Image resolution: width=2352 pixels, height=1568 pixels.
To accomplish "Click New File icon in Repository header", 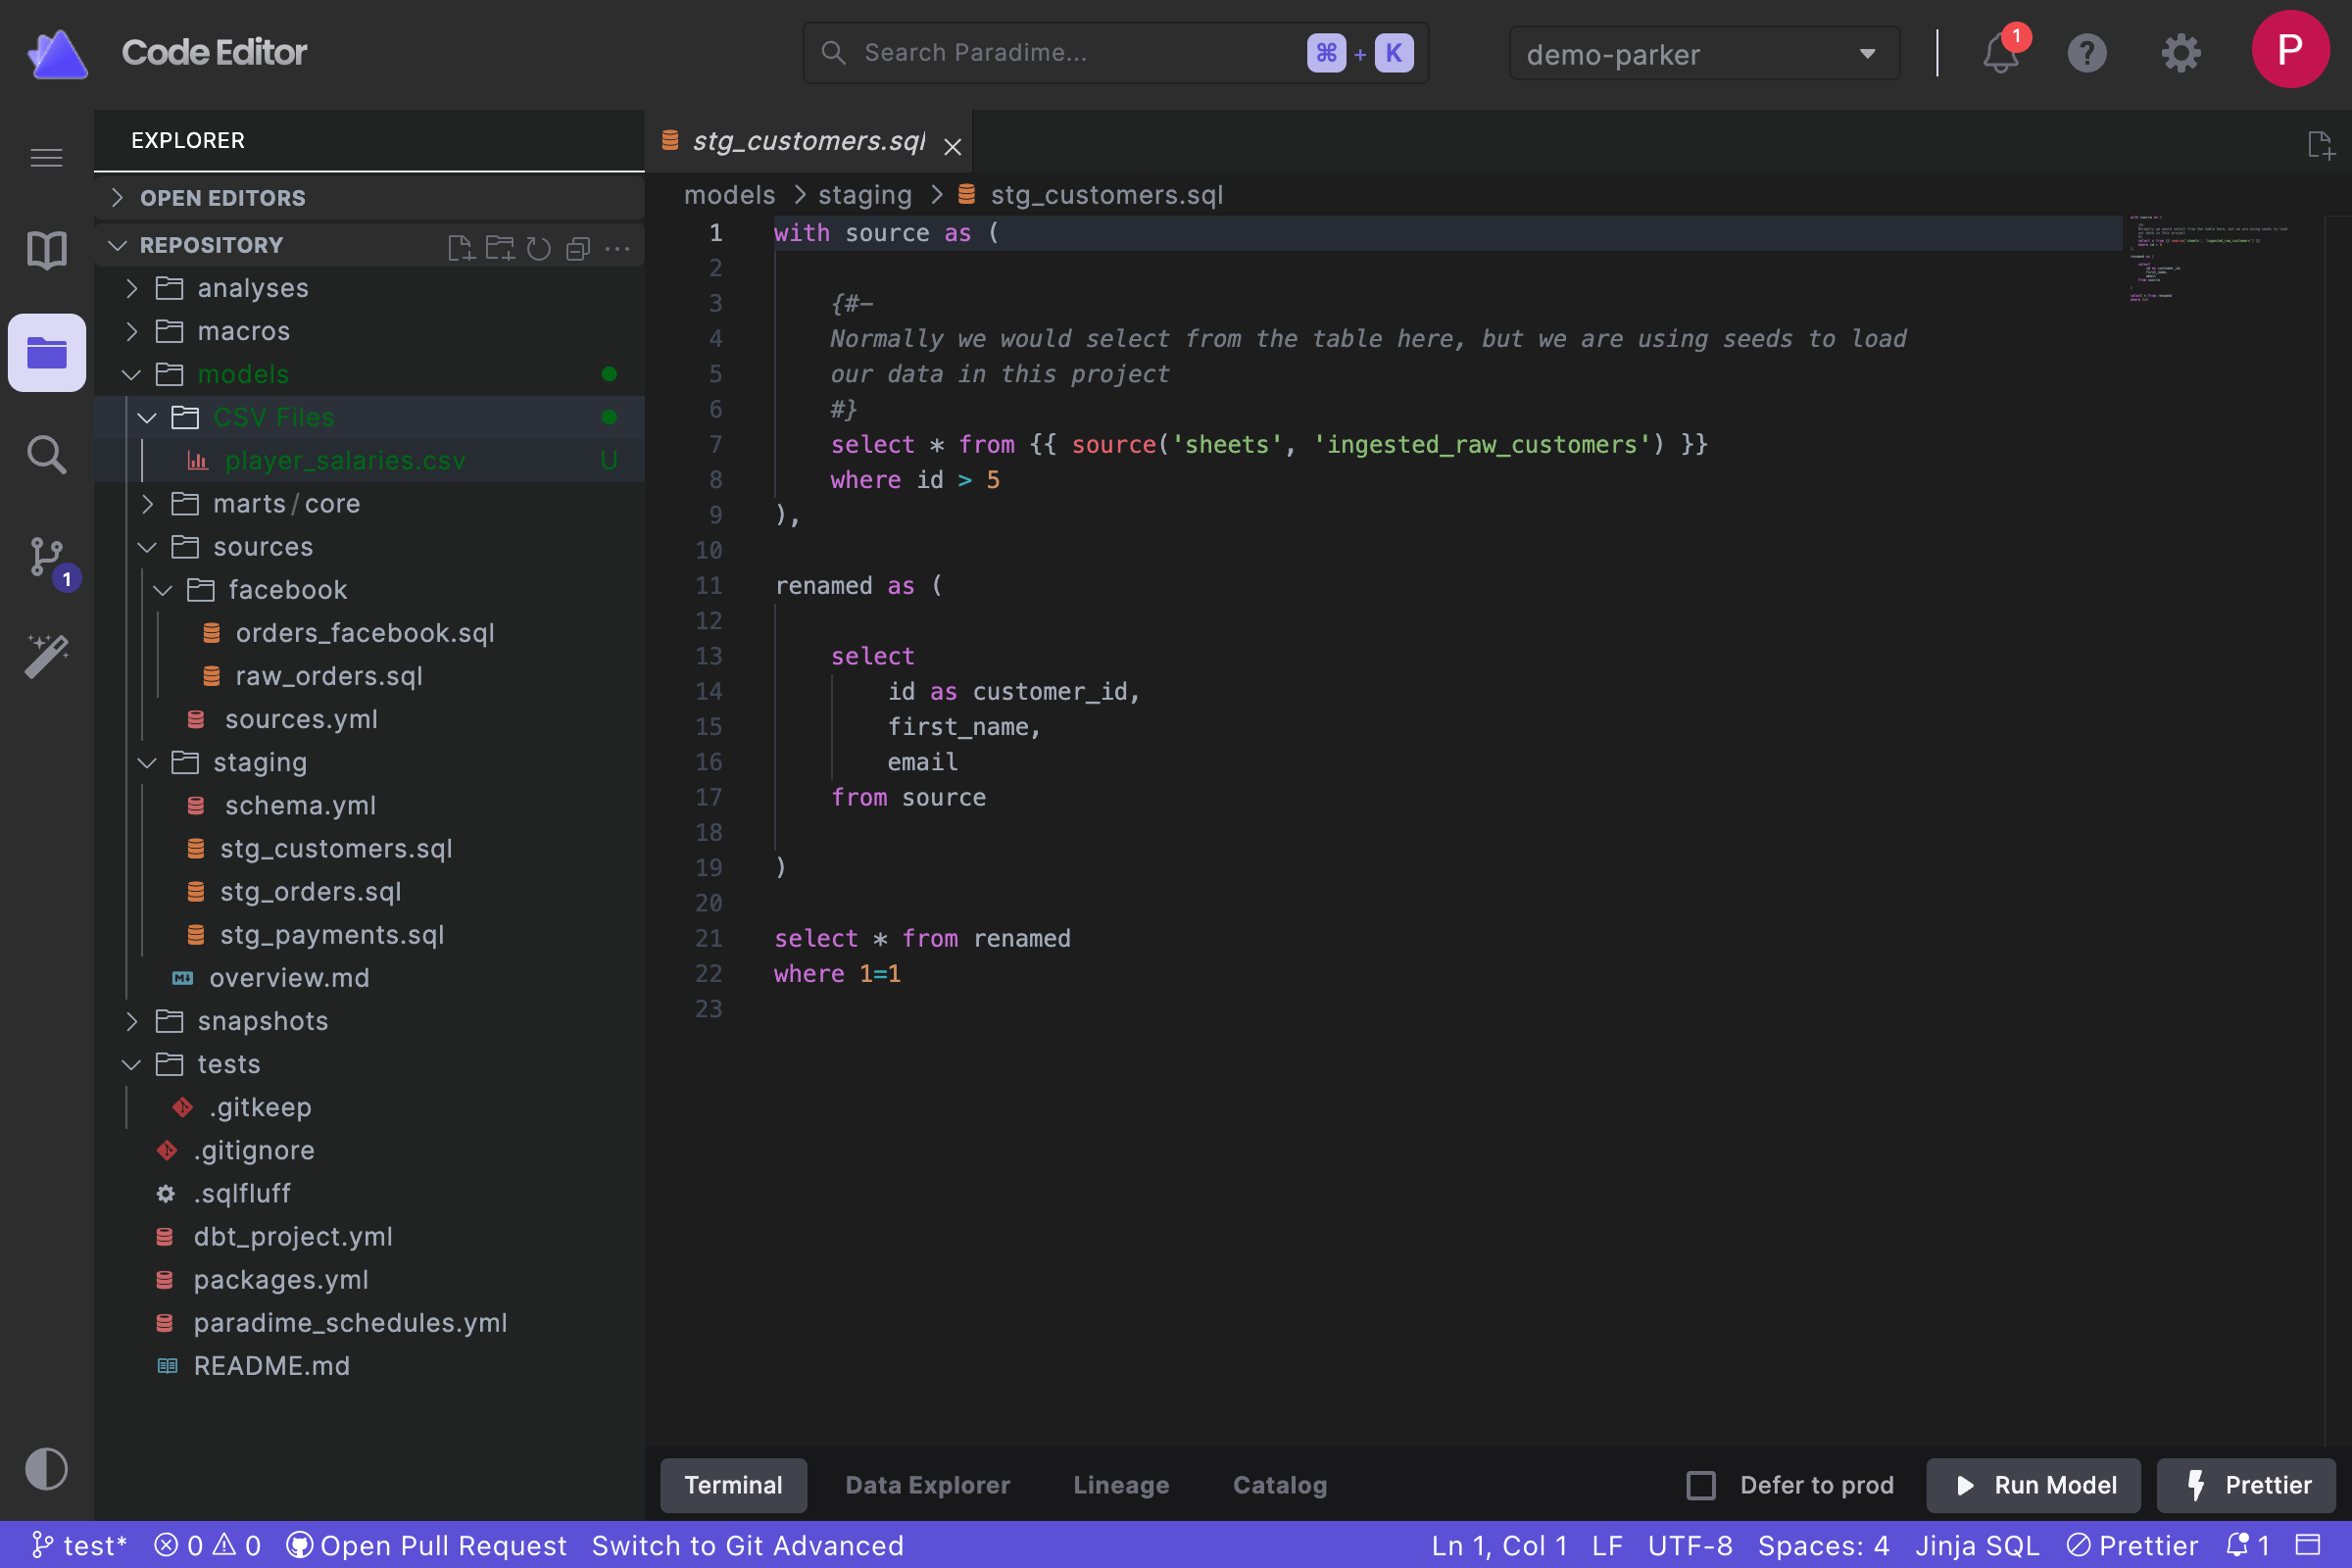I will (x=460, y=247).
